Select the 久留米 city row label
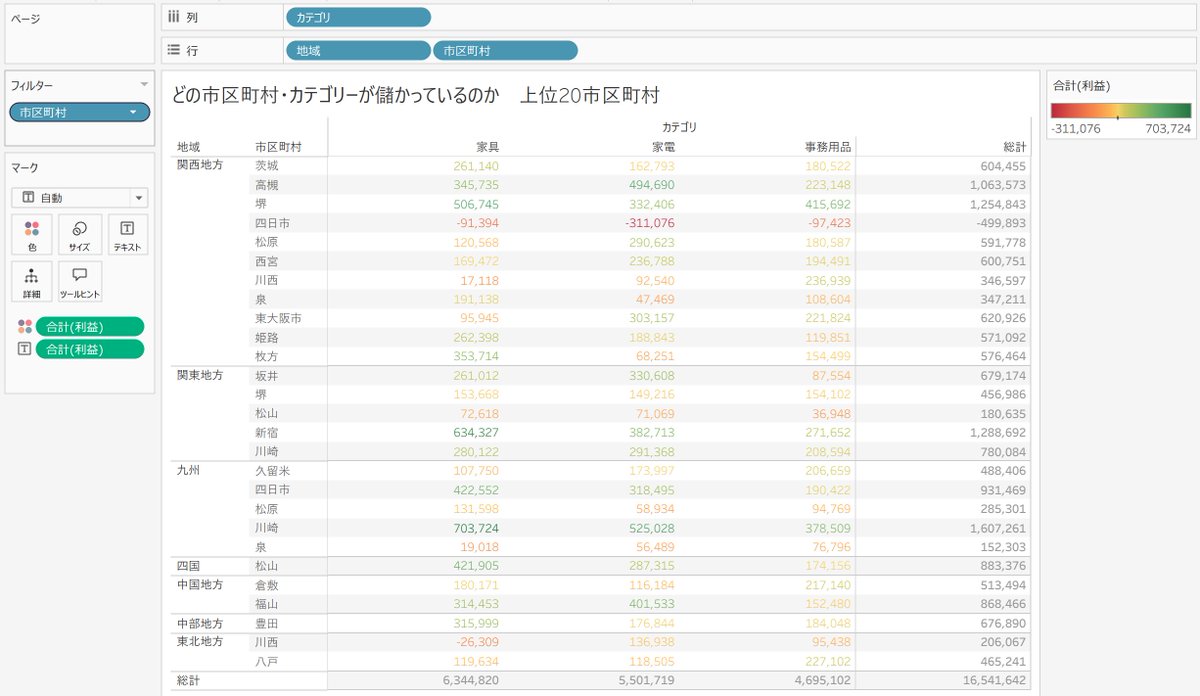The width and height of the screenshot is (1200, 696). point(272,471)
